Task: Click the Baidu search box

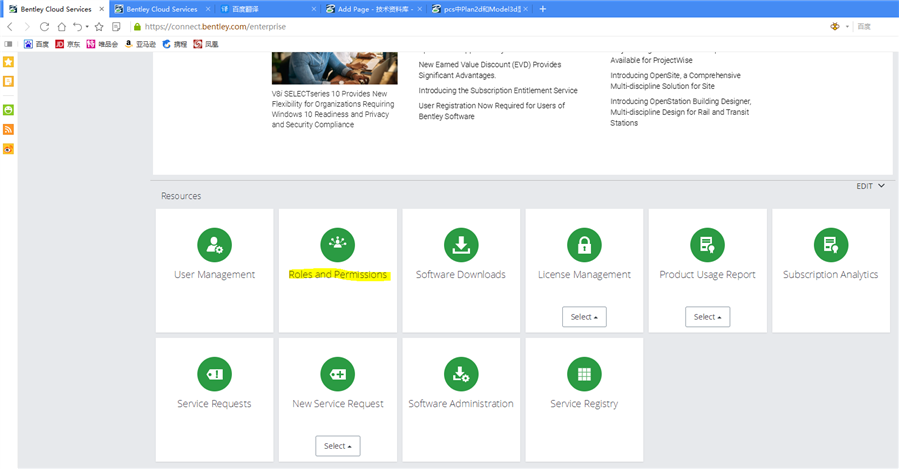Action: click(875, 26)
